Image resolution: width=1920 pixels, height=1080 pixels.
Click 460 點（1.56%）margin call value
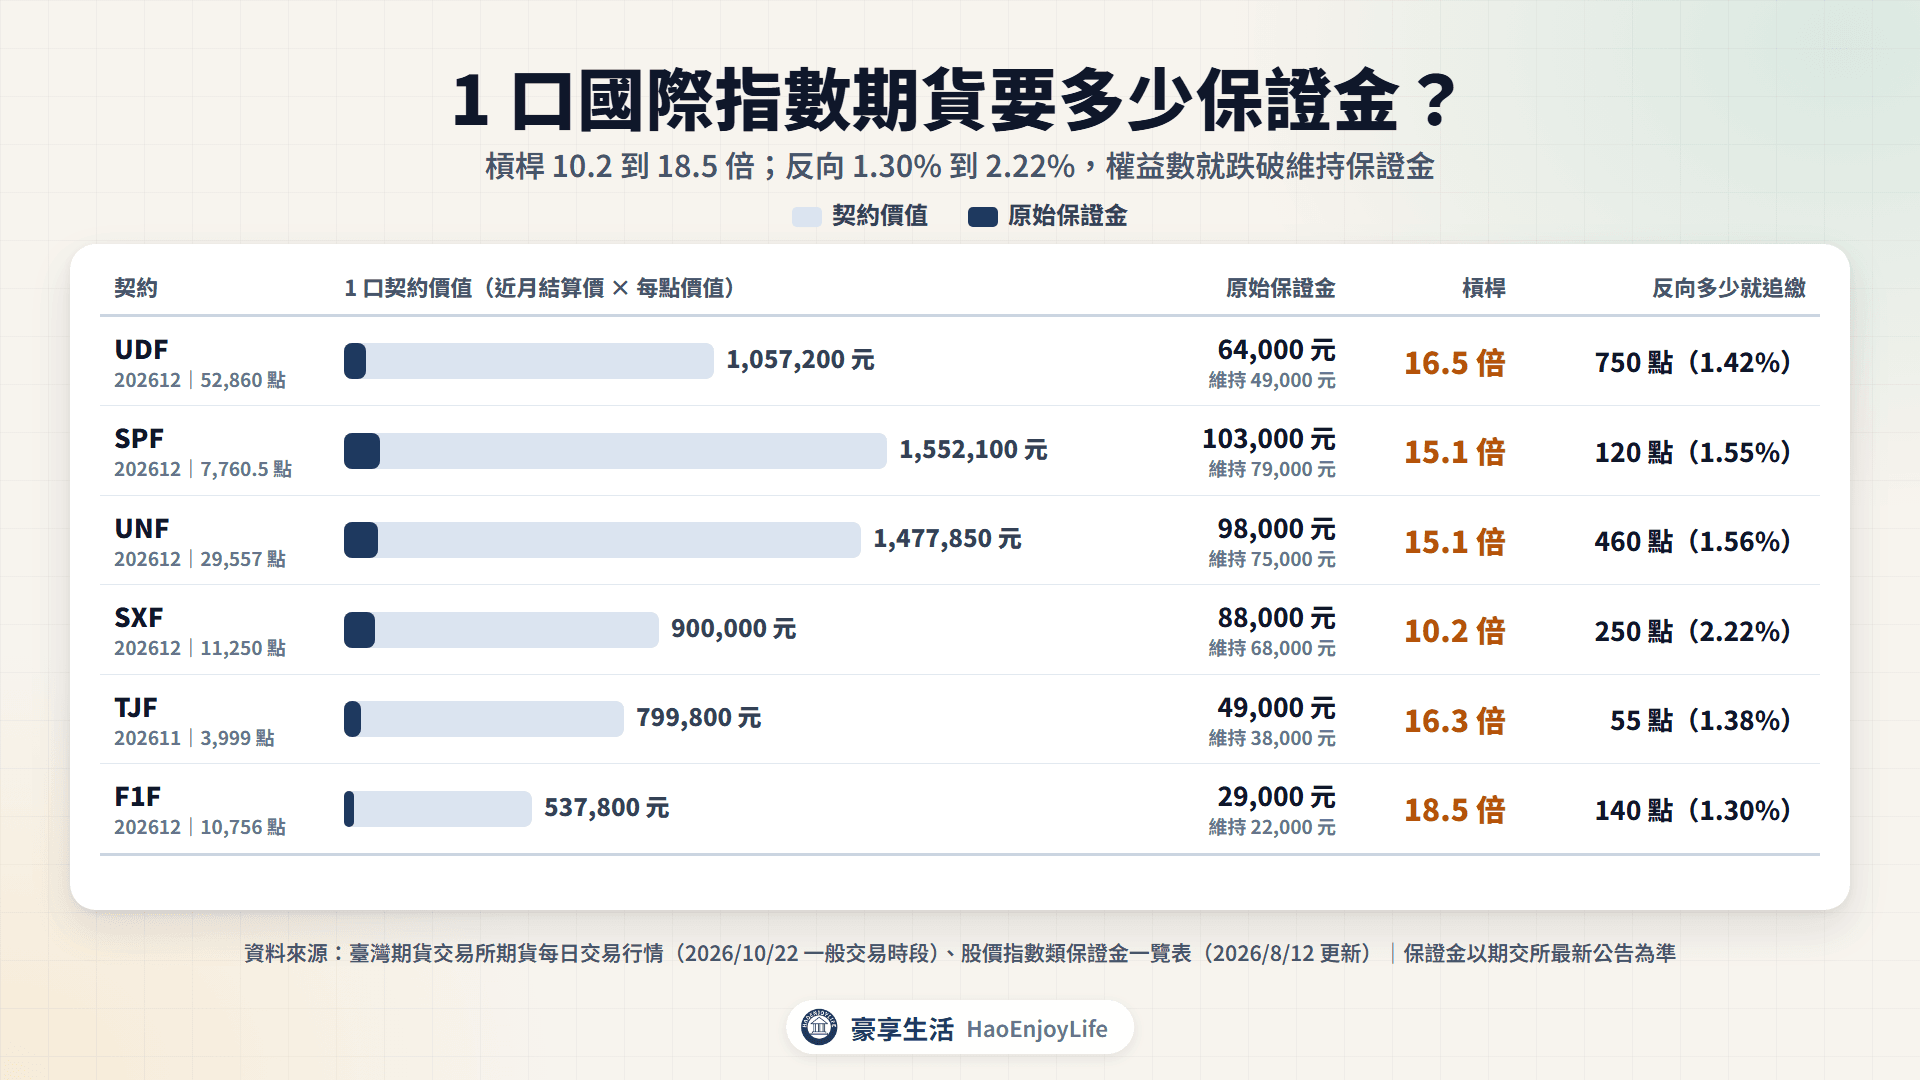(1692, 542)
